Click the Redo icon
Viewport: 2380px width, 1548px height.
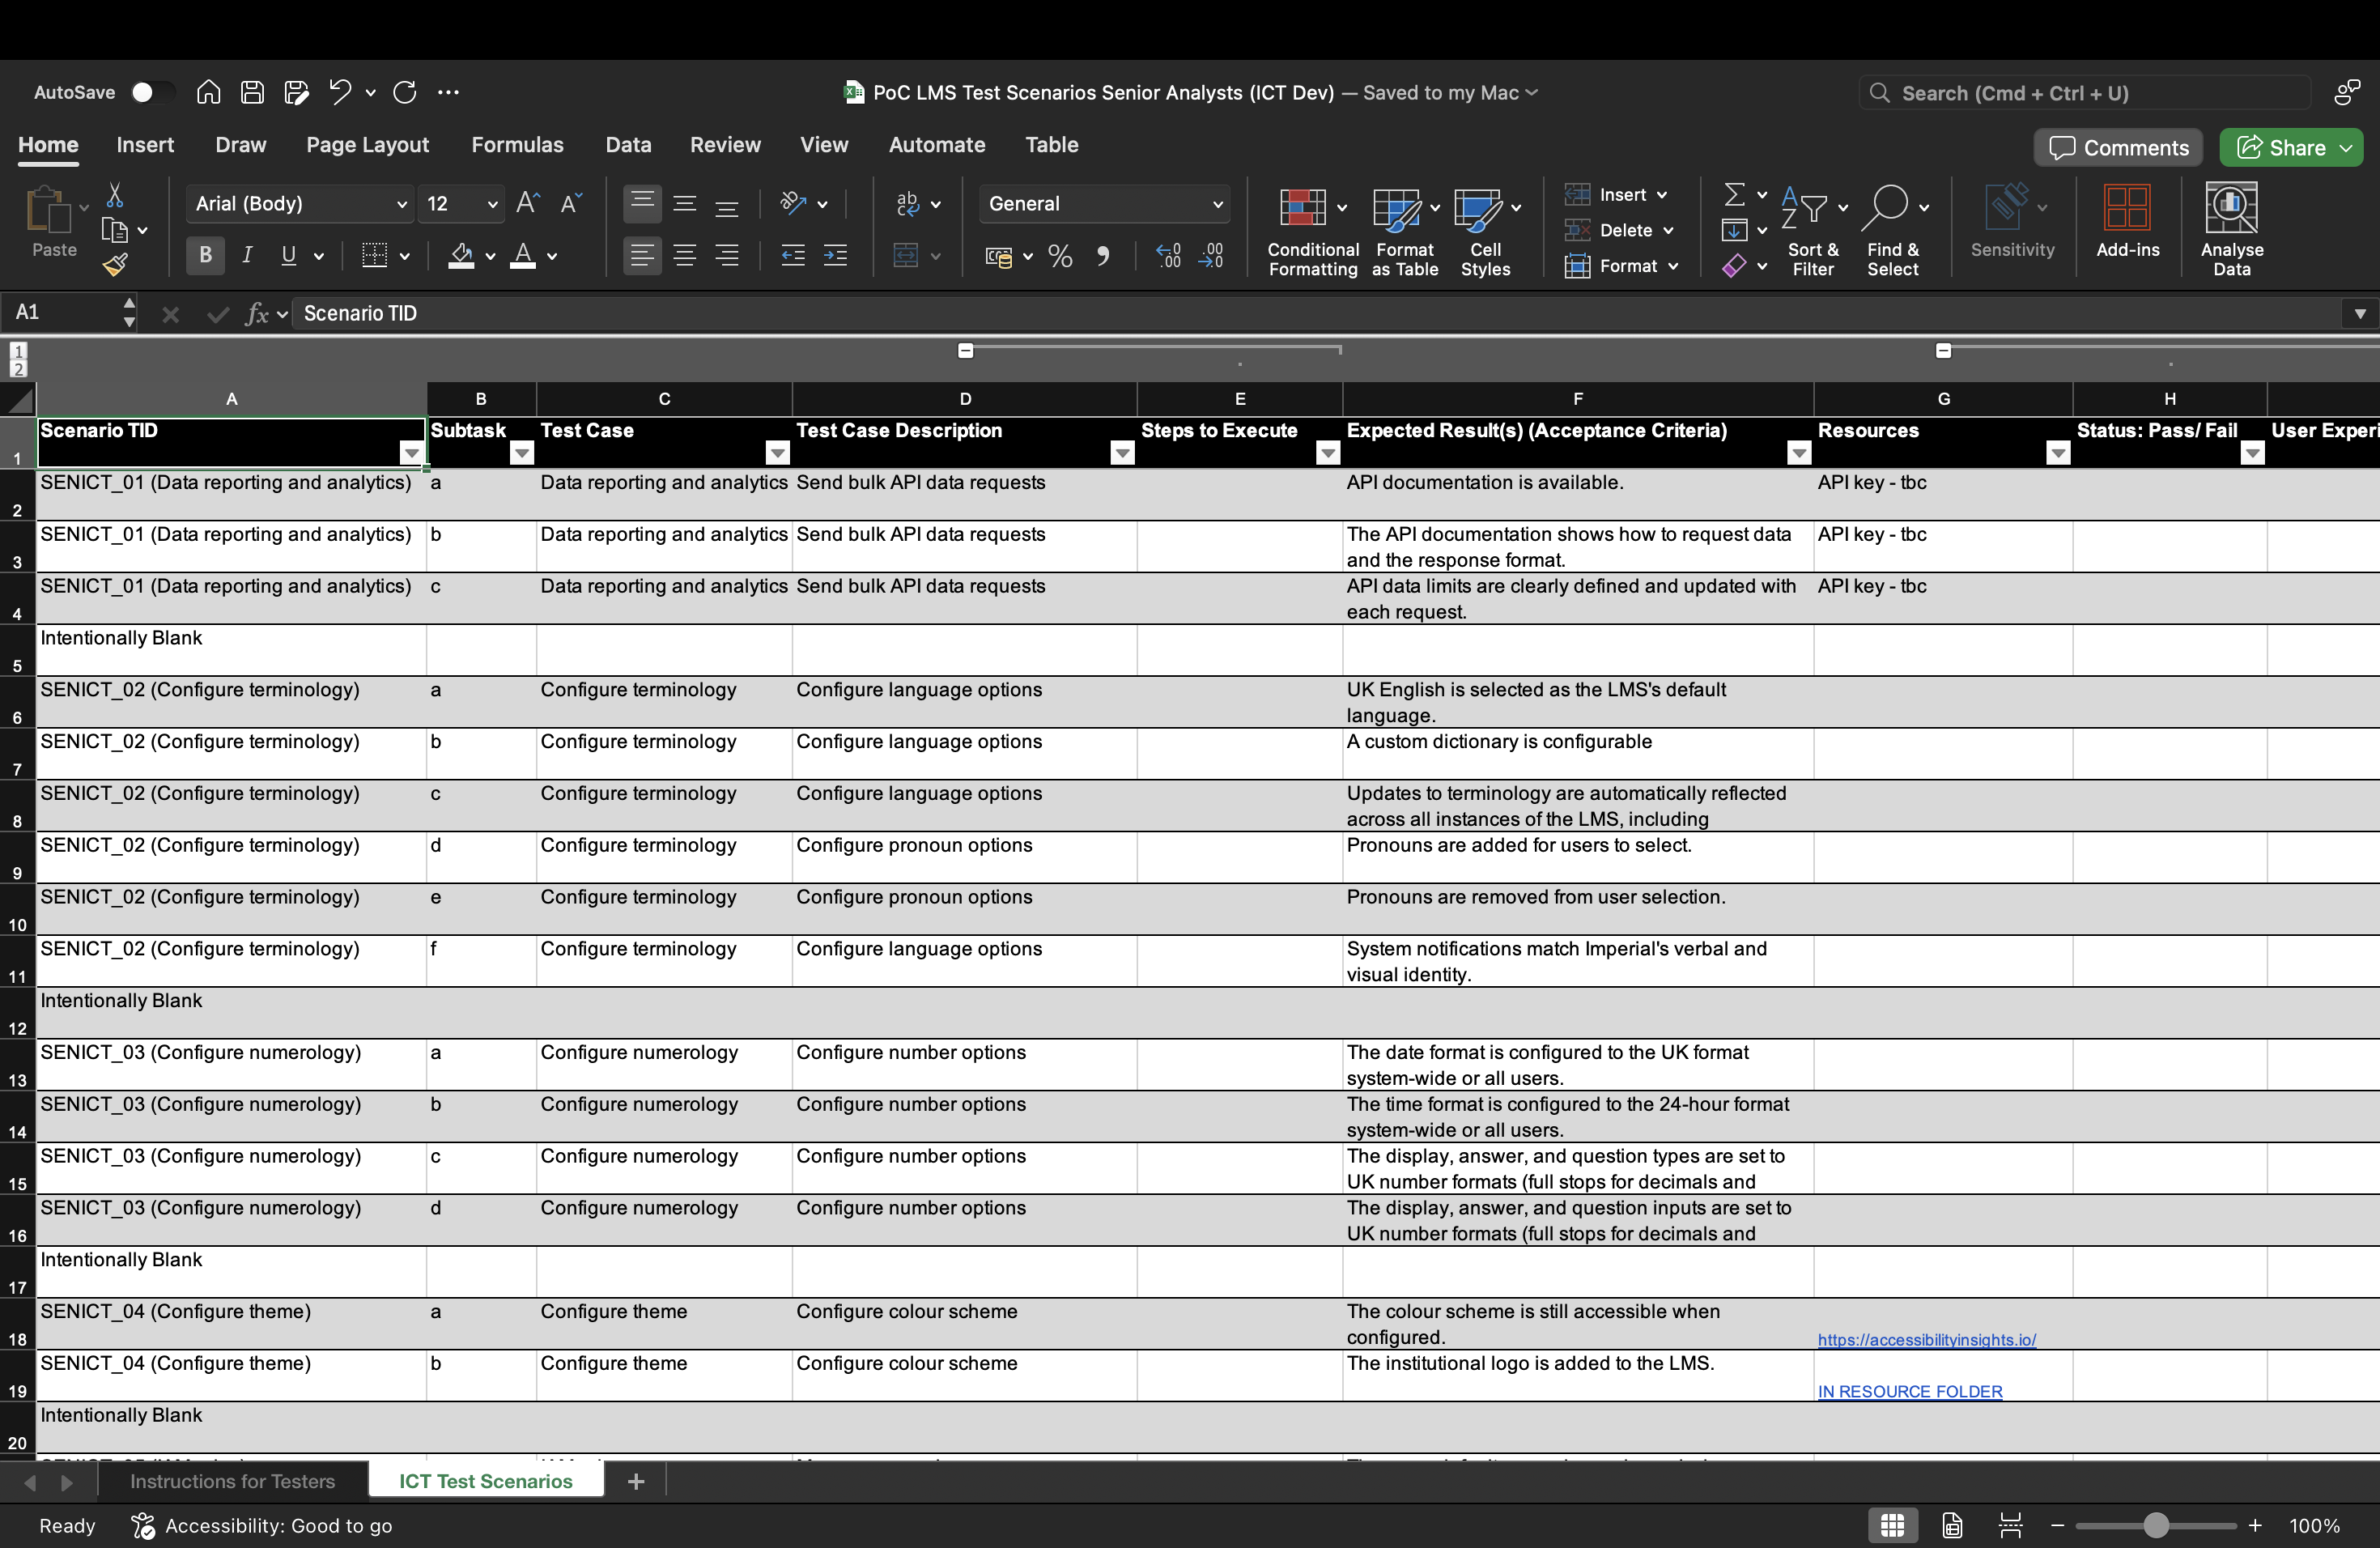405,92
